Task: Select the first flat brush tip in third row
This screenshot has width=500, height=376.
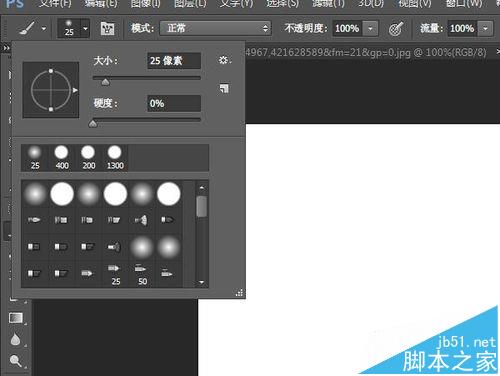Action: [x=34, y=247]
